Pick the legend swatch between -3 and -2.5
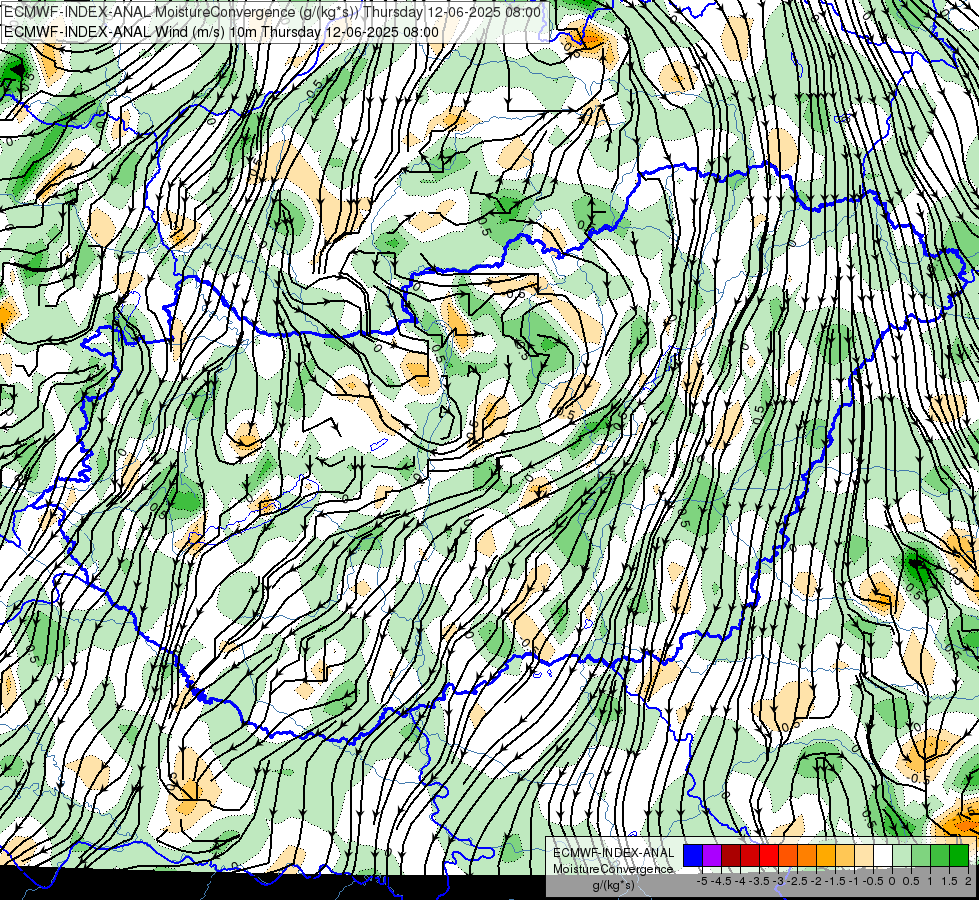 pyautogui.click(x=788, y=855)
